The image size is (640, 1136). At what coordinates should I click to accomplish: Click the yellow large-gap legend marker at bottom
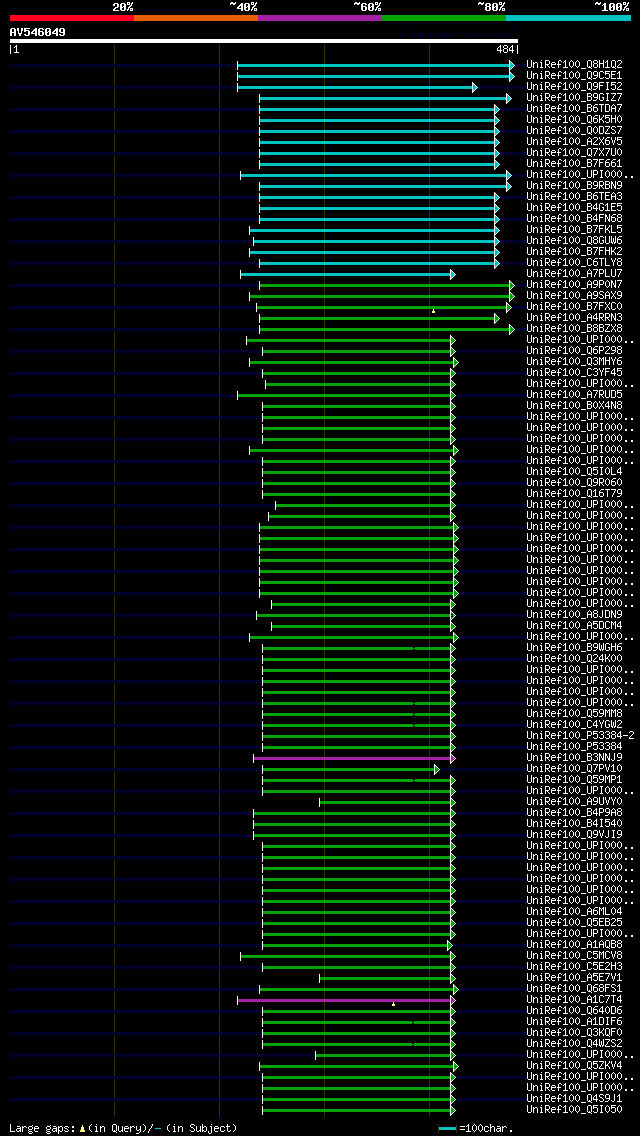pos(83,1129)
